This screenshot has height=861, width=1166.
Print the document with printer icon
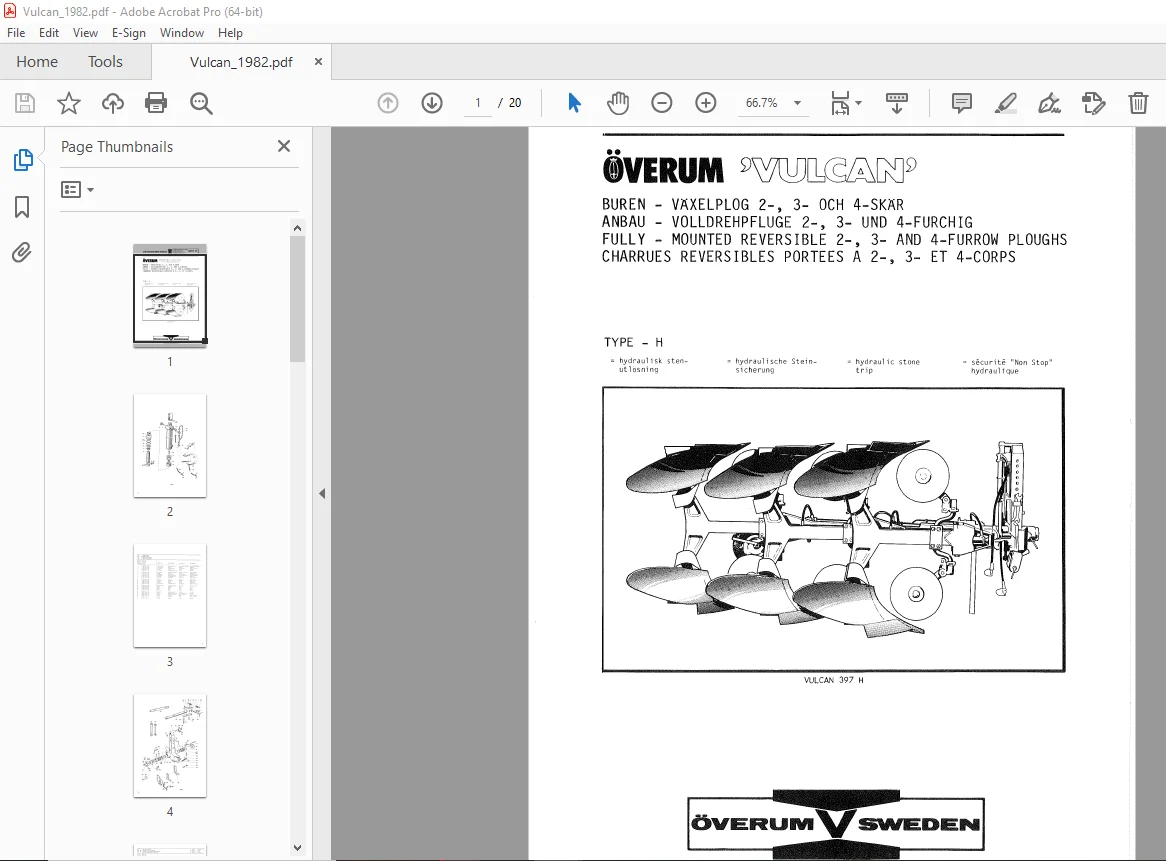point(156,103)
